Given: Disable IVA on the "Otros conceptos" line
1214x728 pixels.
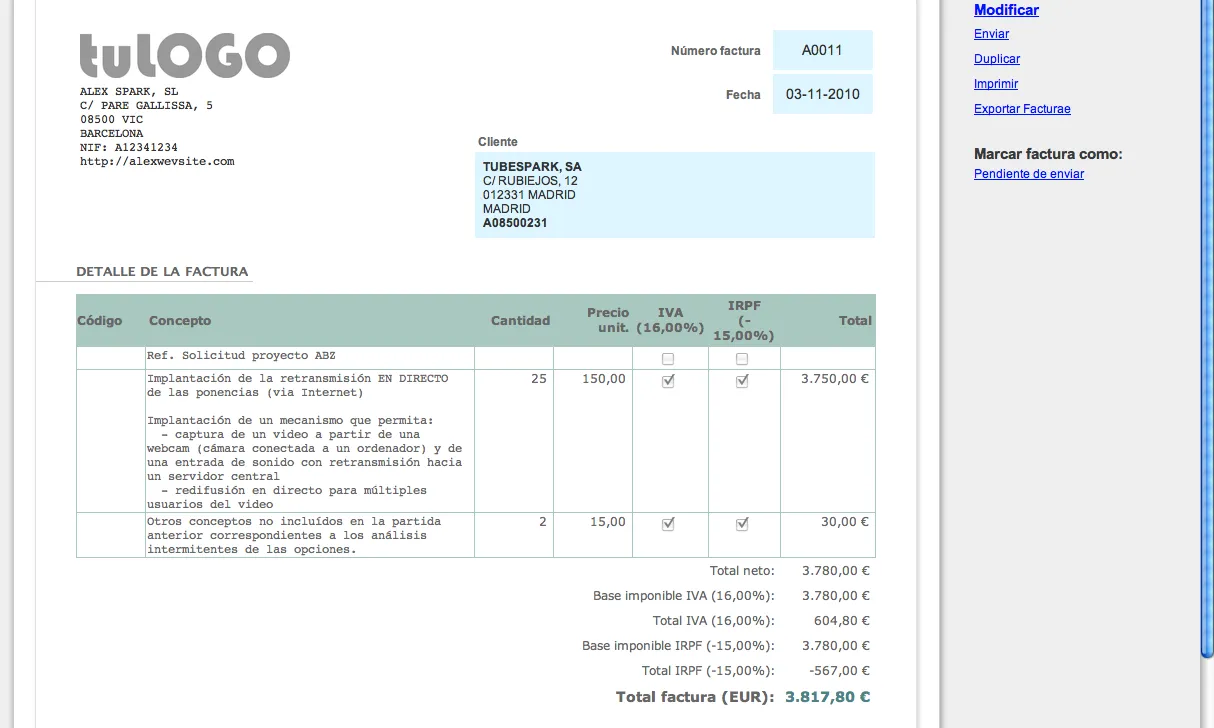Looking at the screenshot, I should (x=667, y=522).
